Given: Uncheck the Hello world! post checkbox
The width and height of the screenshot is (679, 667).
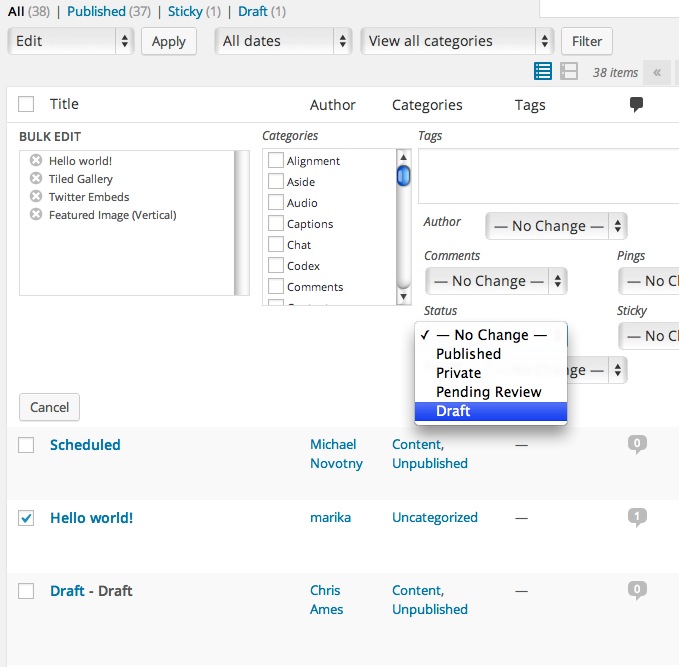Looking at the screenshot, I should click(26, 518).
